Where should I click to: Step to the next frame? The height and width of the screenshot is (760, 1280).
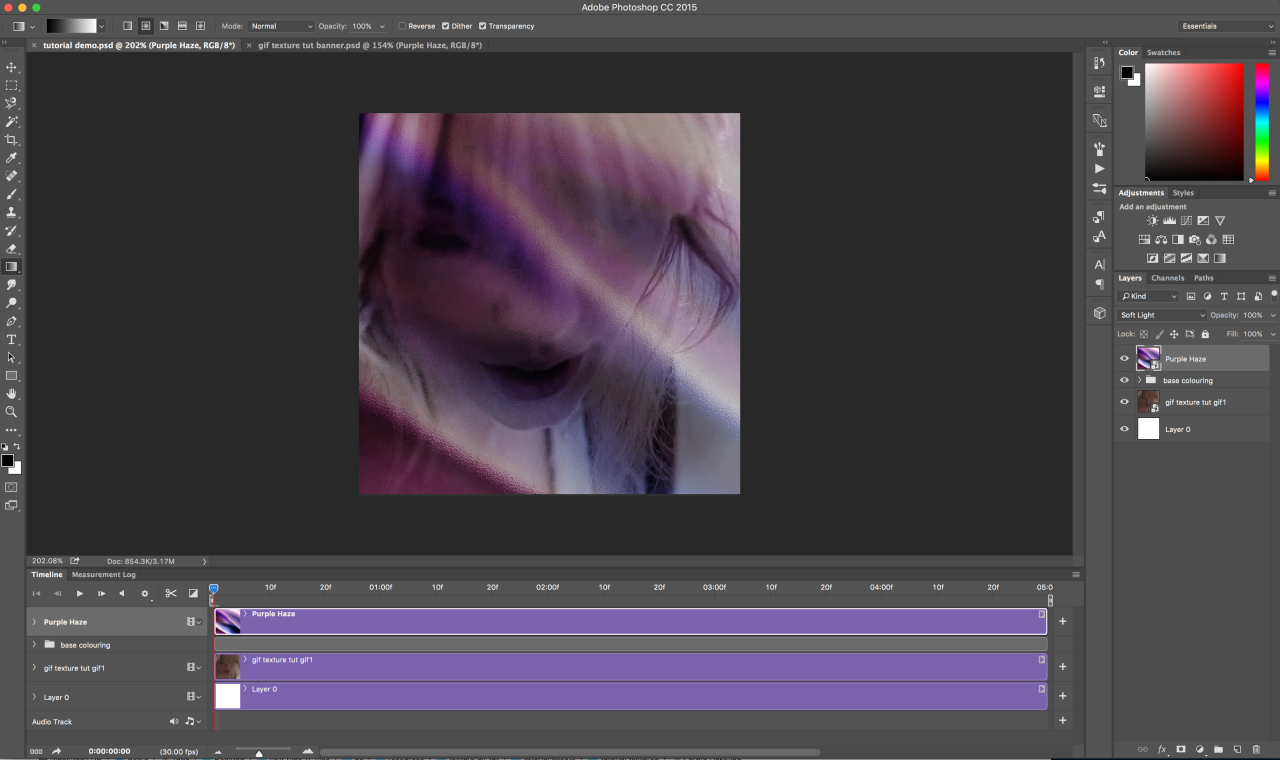tap(101, 593)
